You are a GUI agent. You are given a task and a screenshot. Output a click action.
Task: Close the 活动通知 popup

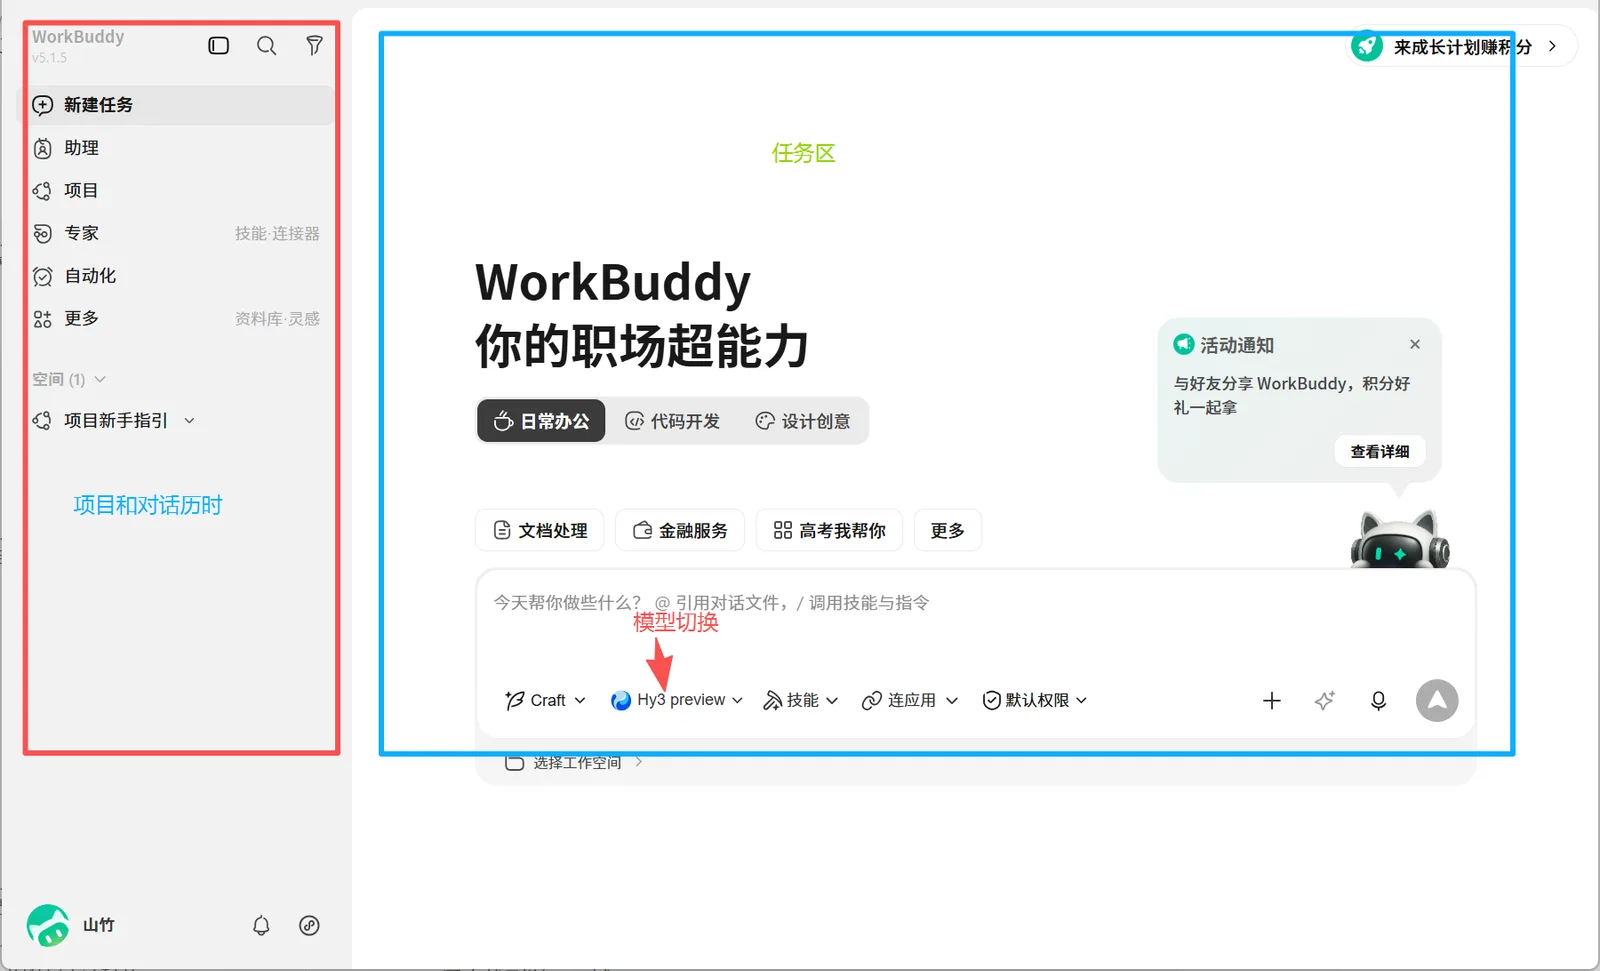tap(1415, 344)
